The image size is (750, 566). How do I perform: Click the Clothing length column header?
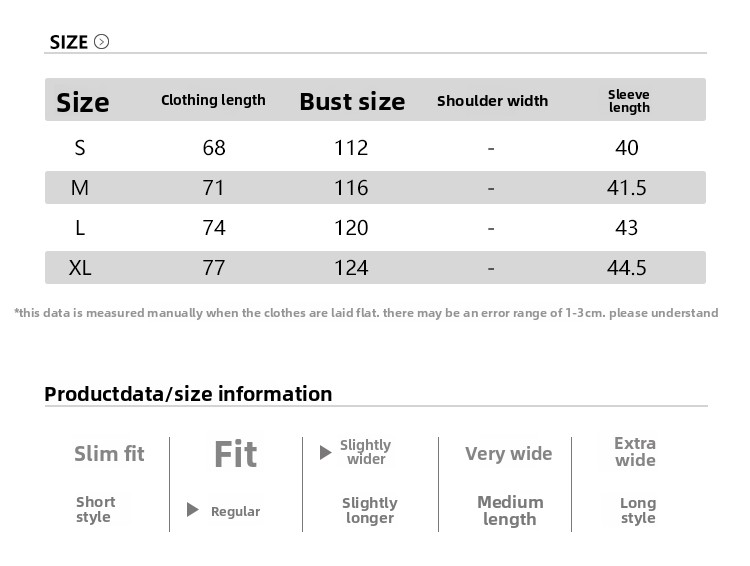pyautogui.click(x=213, y=100)
